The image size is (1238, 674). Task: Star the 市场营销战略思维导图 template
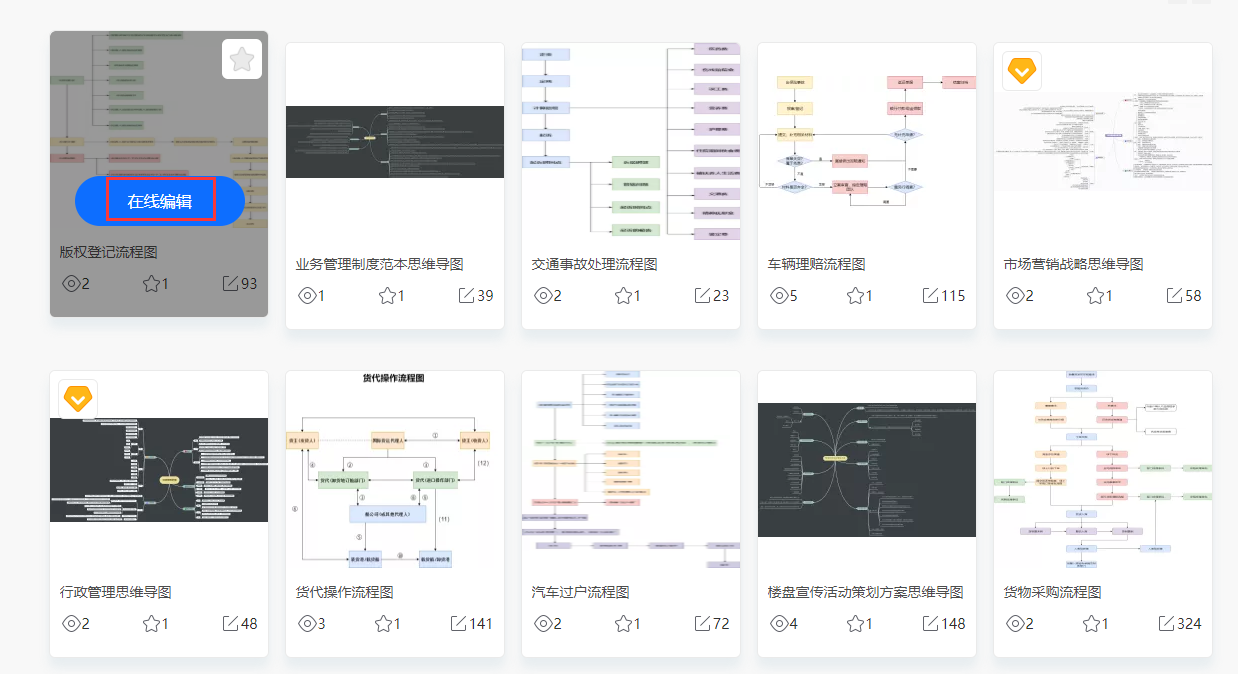point(1096,295)
